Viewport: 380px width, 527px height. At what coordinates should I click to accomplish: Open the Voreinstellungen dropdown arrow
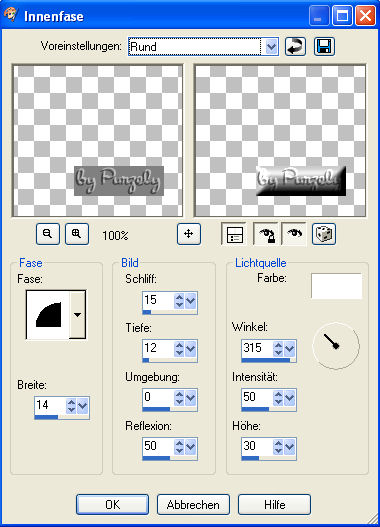click(x=271, y=46)
